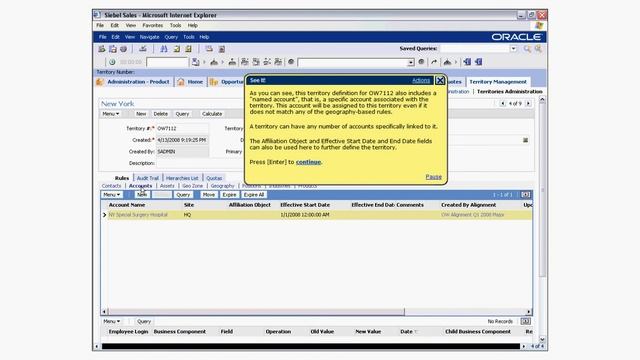
Task: Open the Siebel Query menu
Action: [x=171, y=37]
